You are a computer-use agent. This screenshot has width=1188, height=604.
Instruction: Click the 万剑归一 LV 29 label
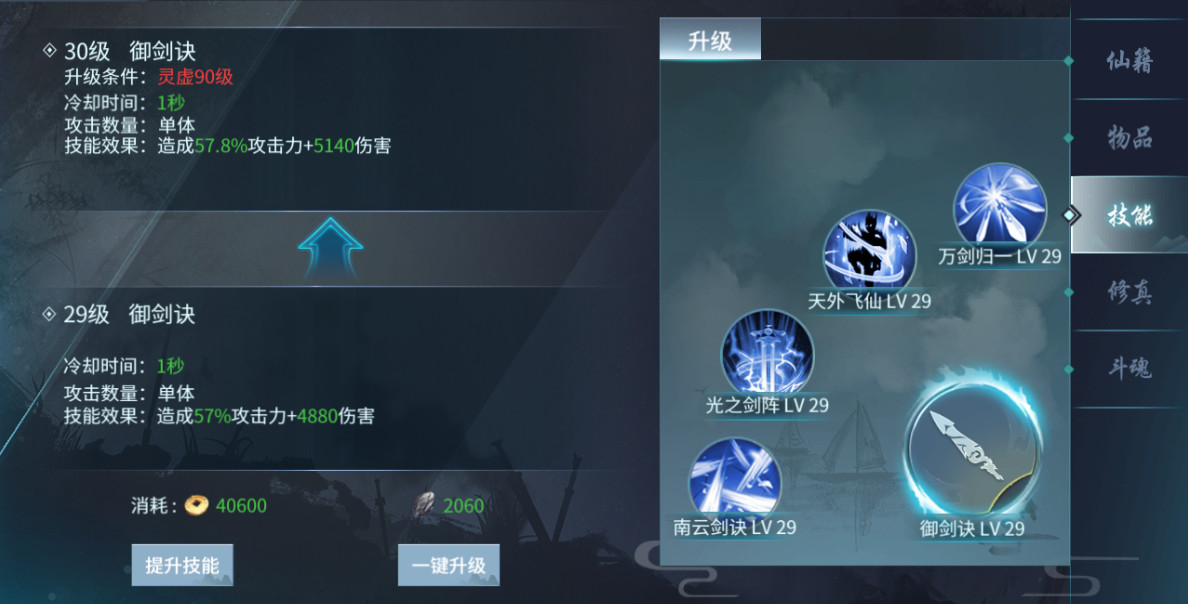point(1000,257)
